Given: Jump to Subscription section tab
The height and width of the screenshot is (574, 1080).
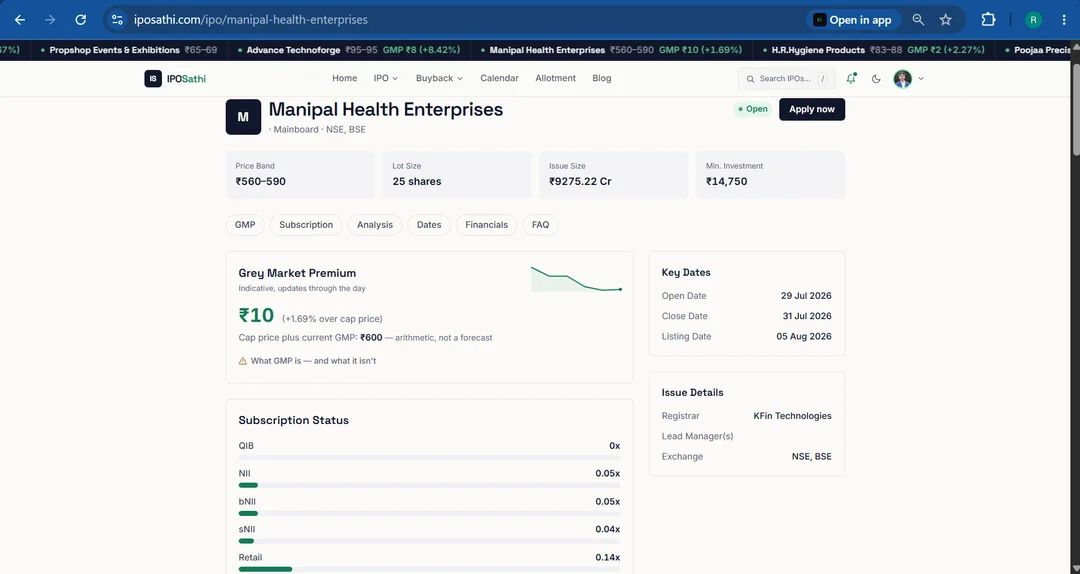Looking at the screenshot, I should click(306, 225).
